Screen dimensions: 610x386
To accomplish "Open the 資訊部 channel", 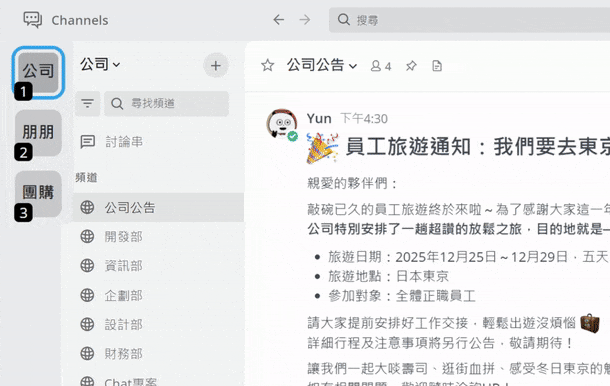I will (158, 266).
